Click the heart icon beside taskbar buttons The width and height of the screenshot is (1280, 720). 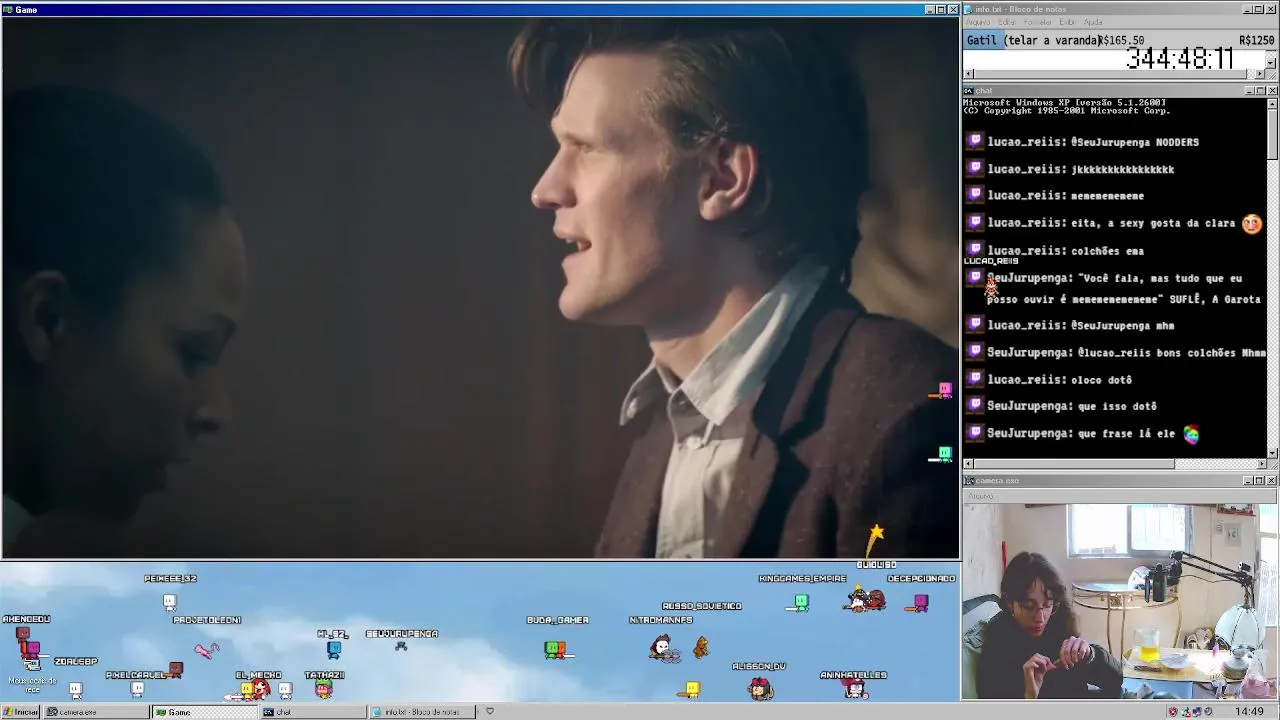pos(489,712)
